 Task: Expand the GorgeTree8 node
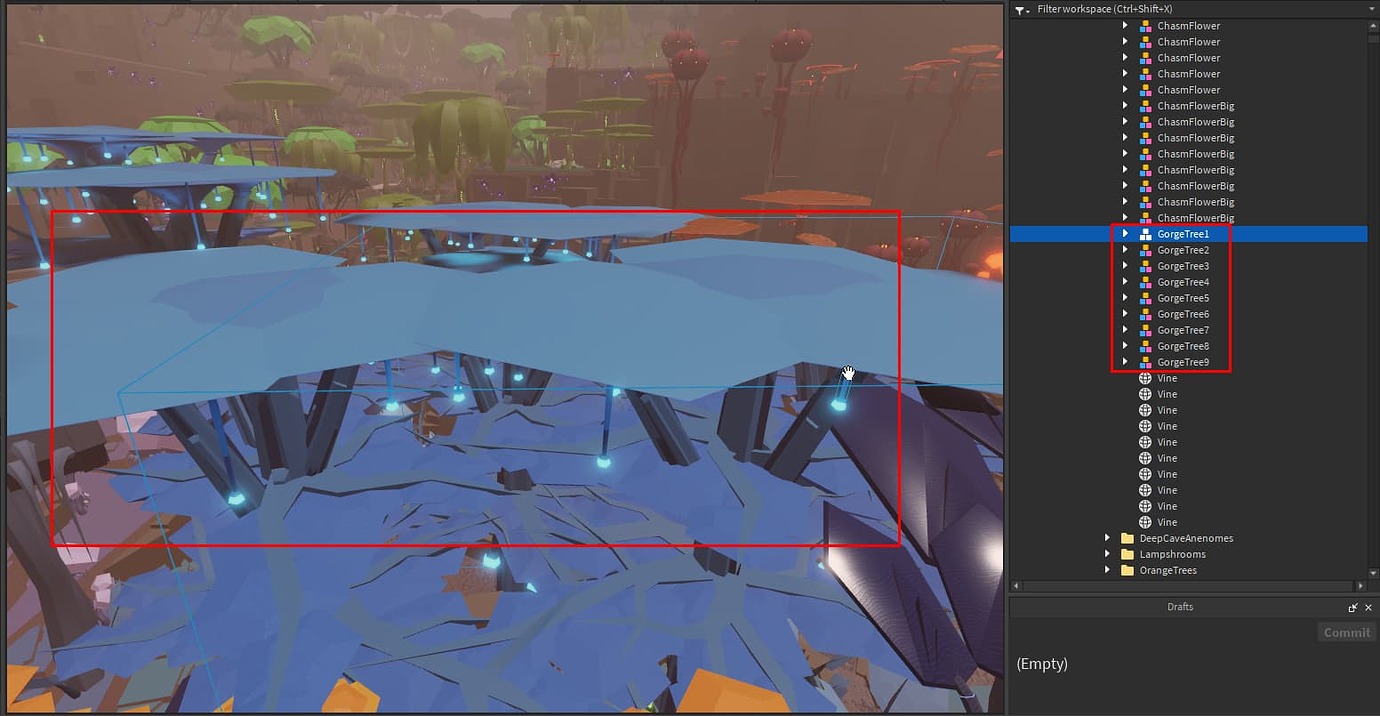coord(1125,346)
